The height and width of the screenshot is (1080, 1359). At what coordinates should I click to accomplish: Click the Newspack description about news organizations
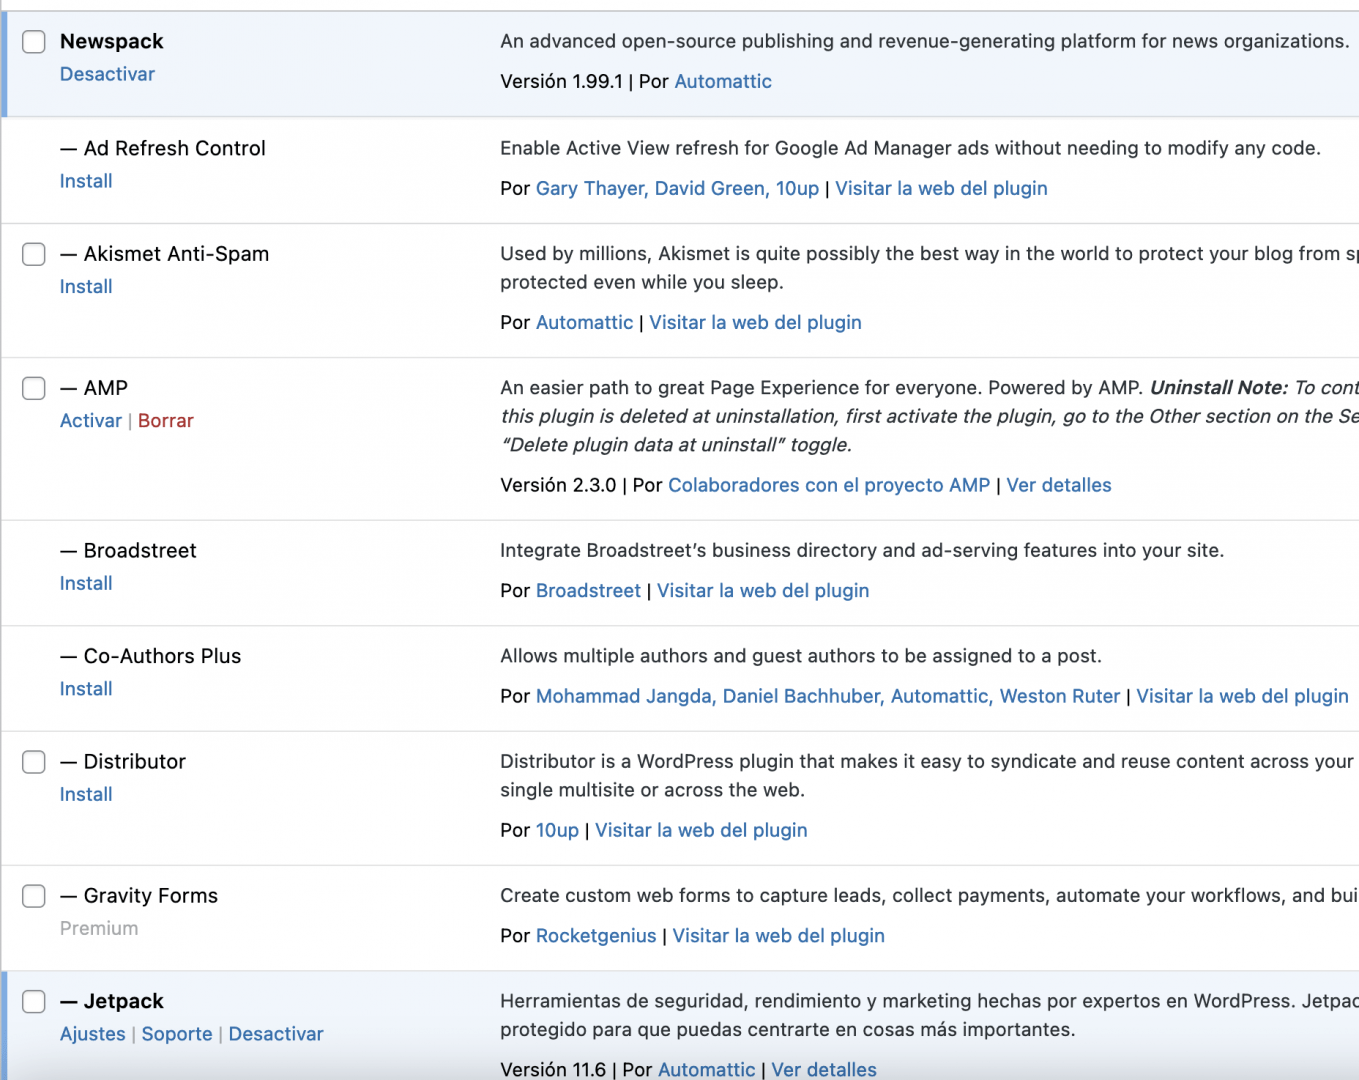pos(925,41)
